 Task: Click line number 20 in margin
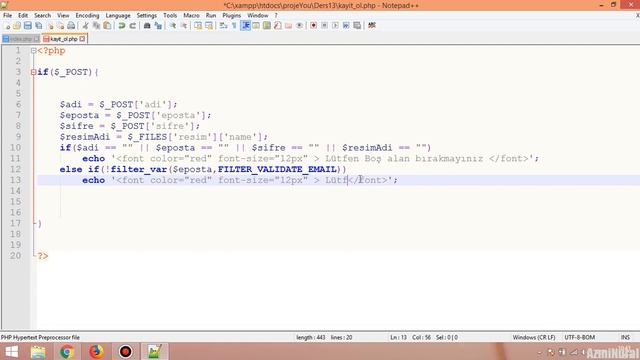point(16,256)
